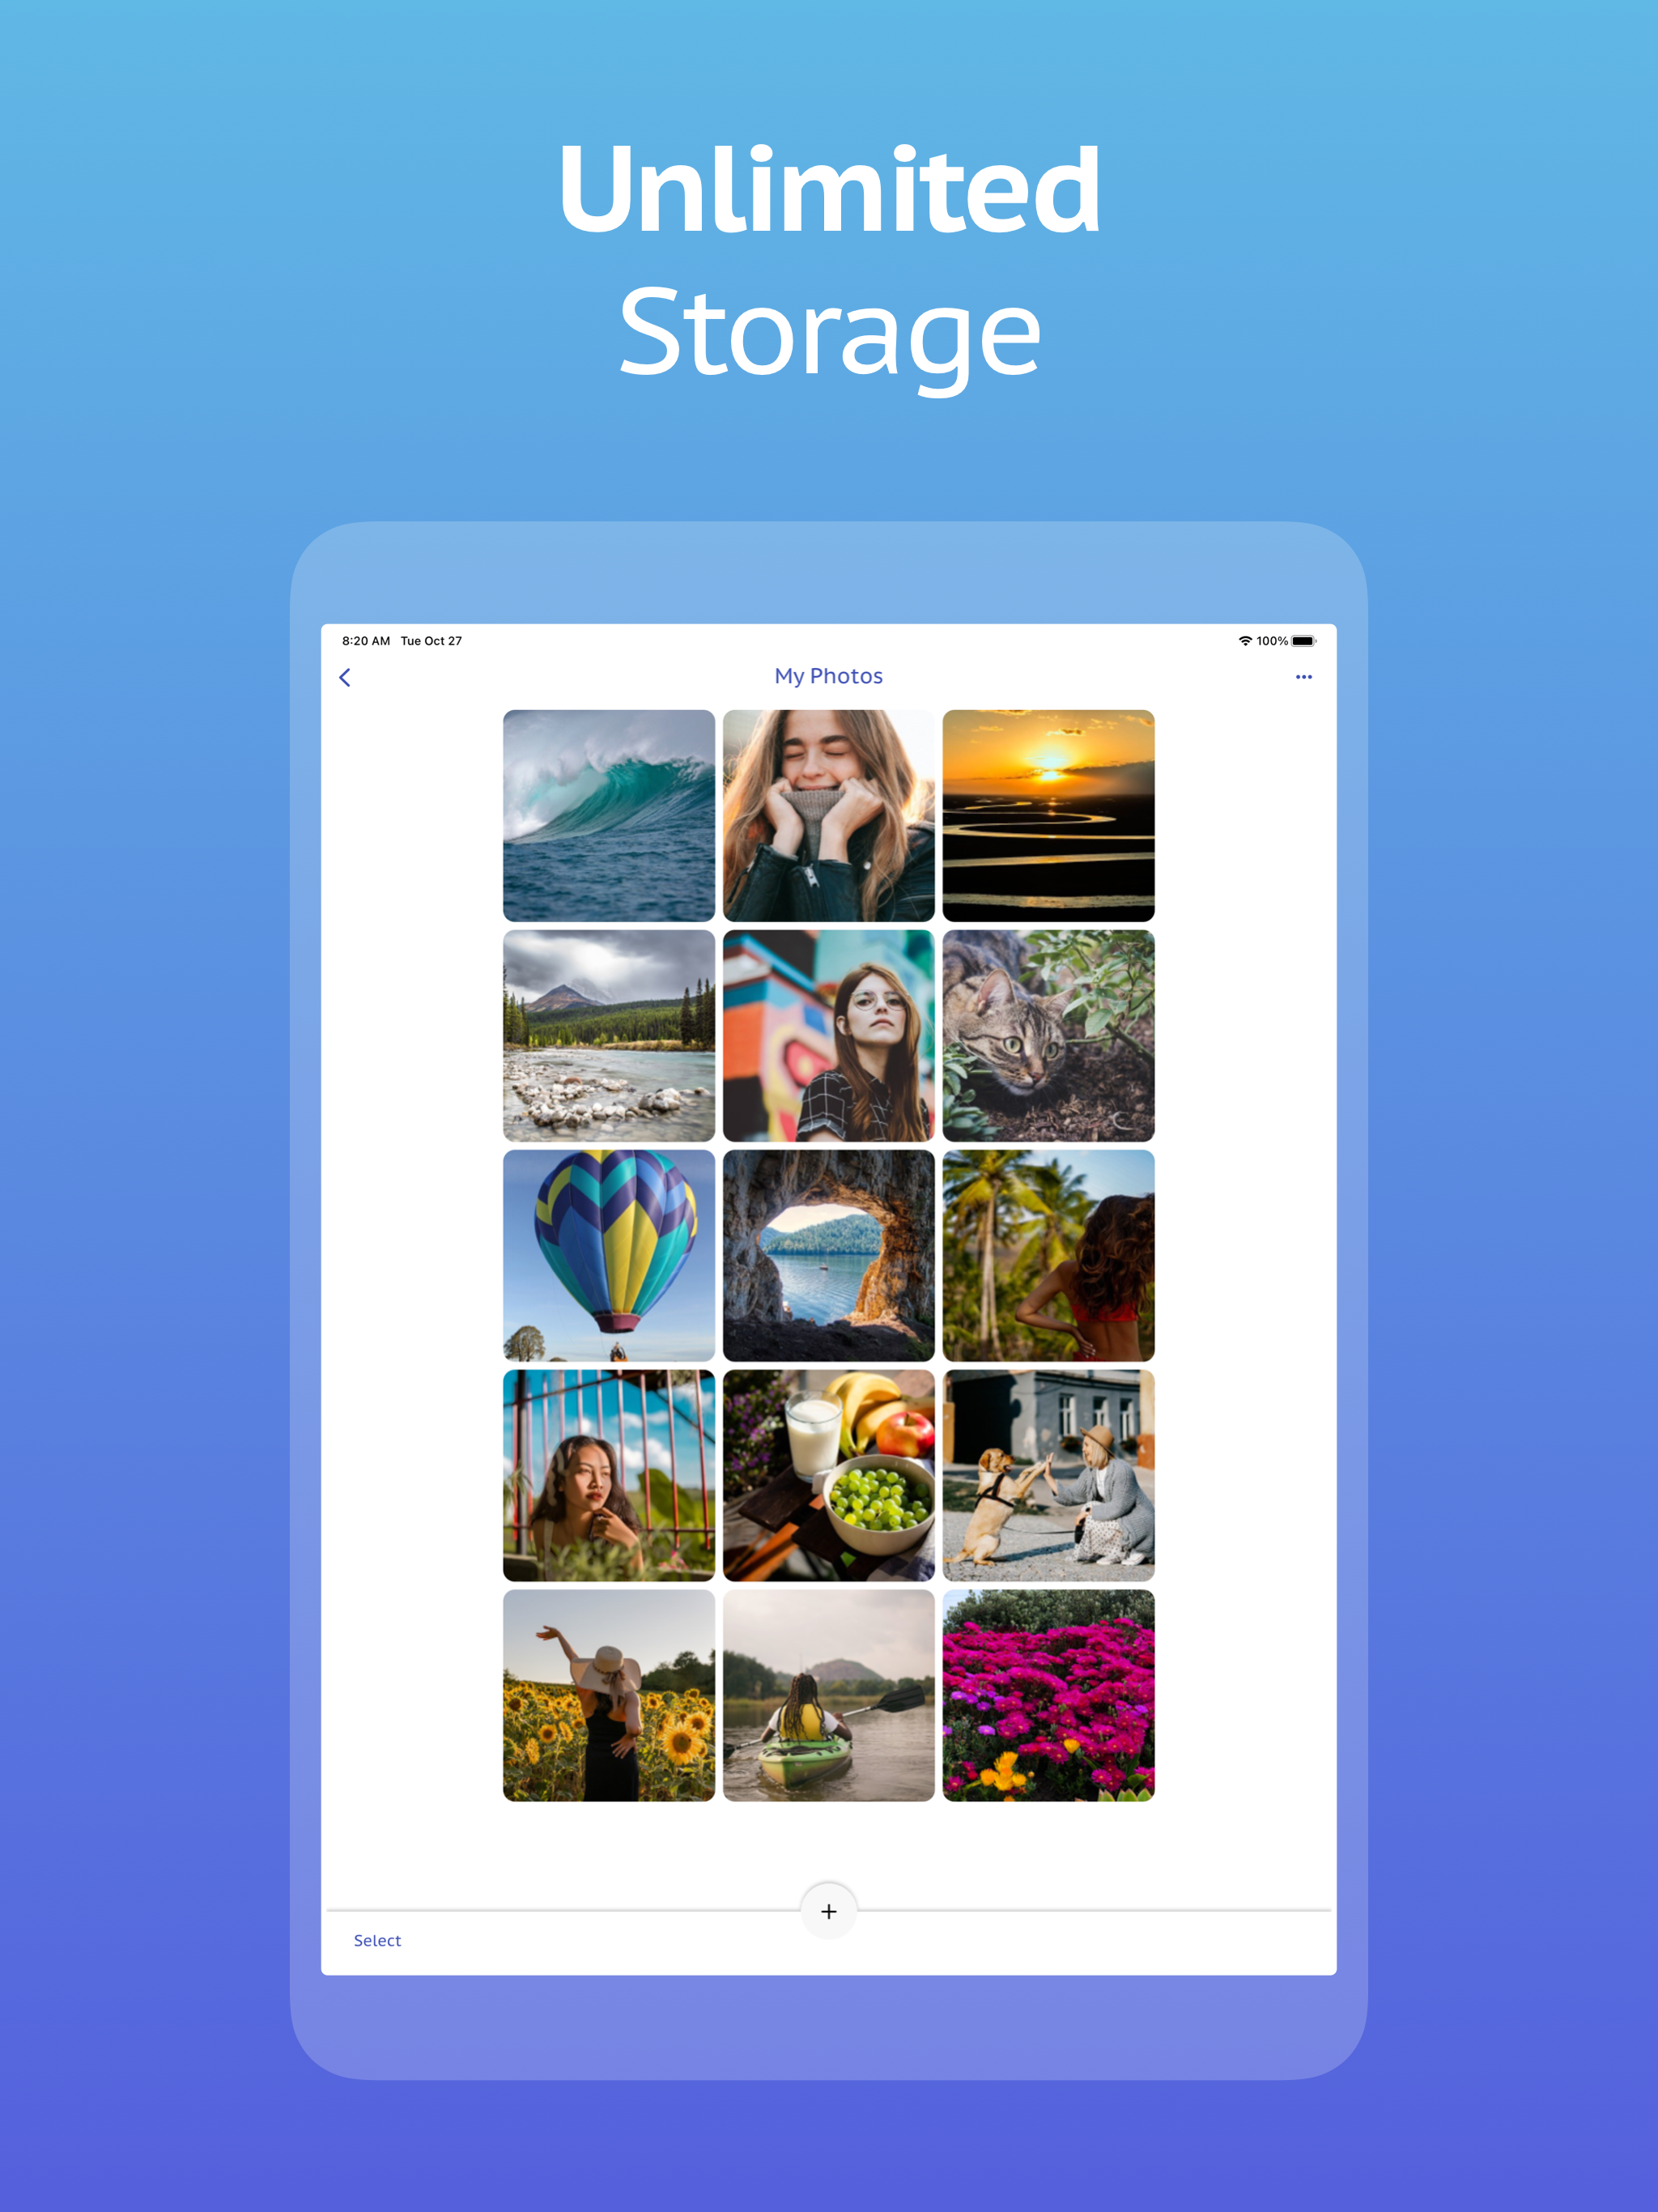Click the My Photos title
1658x2212 pixels.
coord(828,676)
